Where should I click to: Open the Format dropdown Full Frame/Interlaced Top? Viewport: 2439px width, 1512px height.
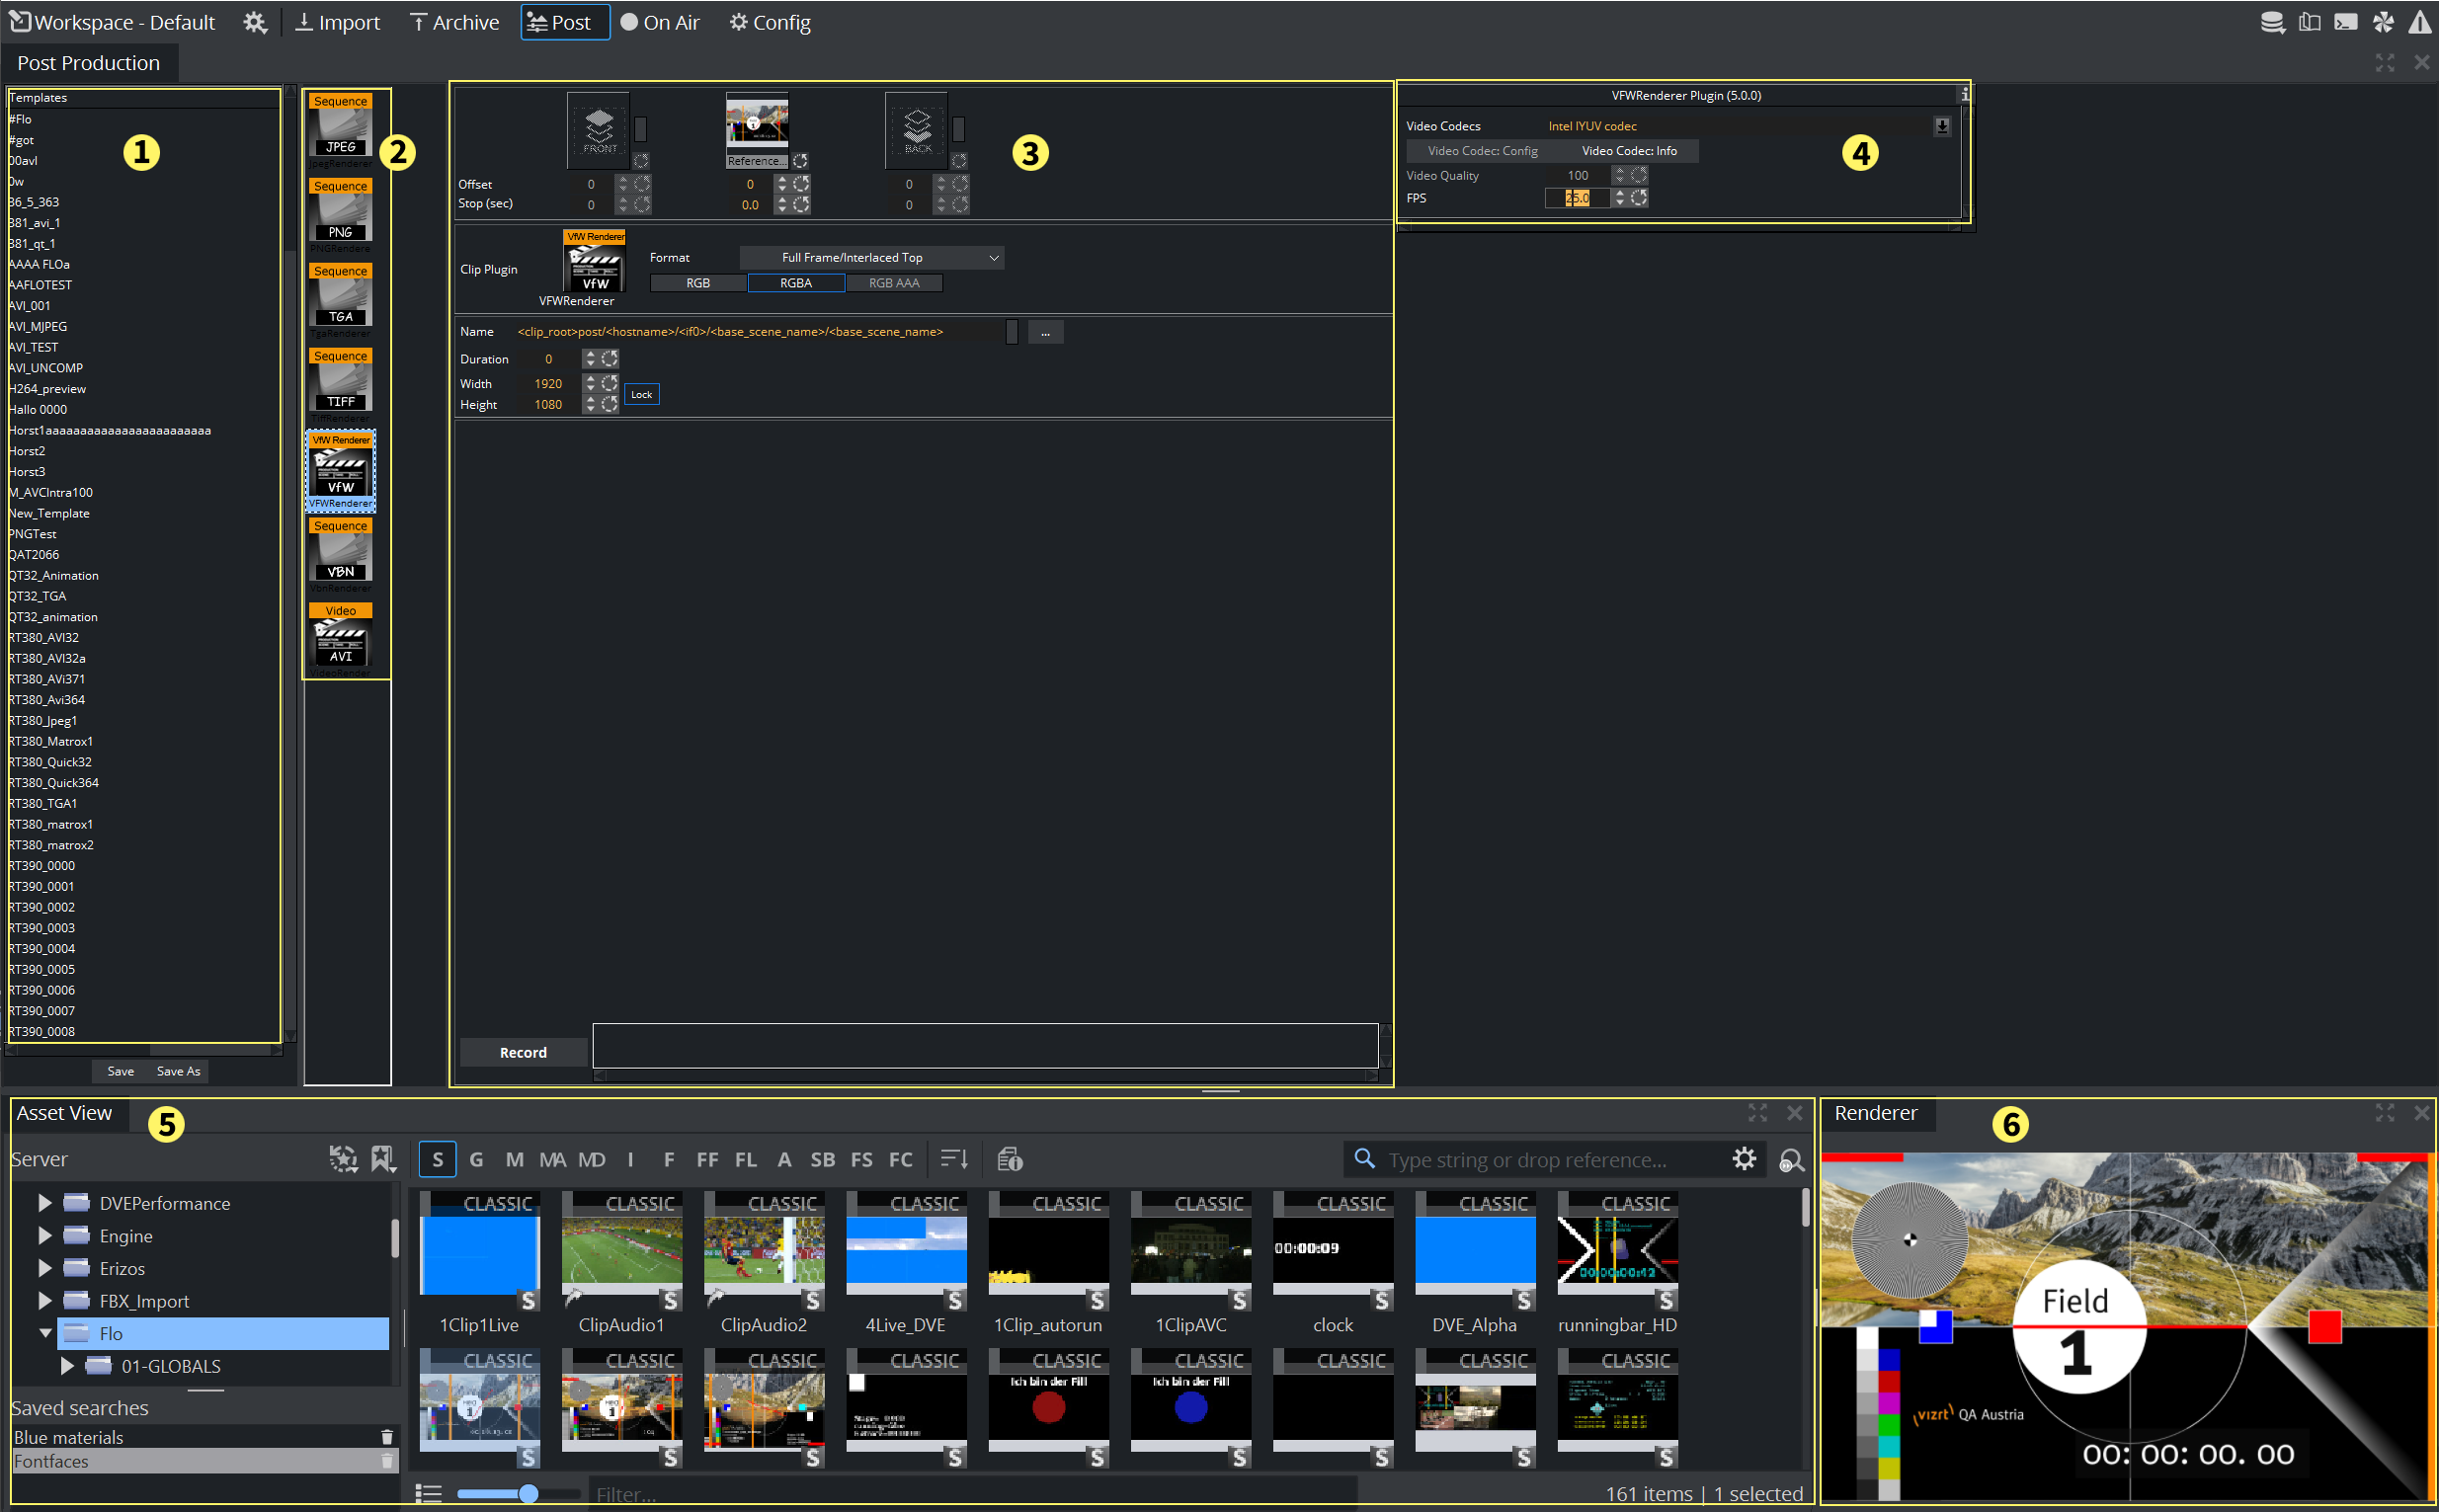click(x=872, y=257)
